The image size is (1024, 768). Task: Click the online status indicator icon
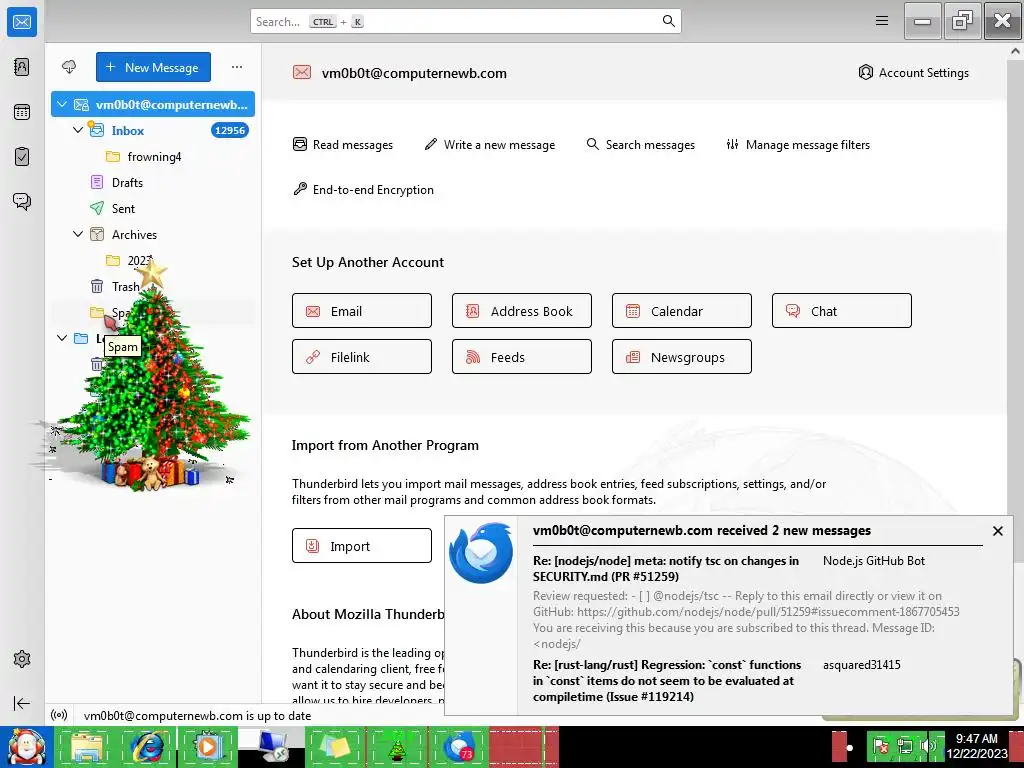tap(59, 715)
